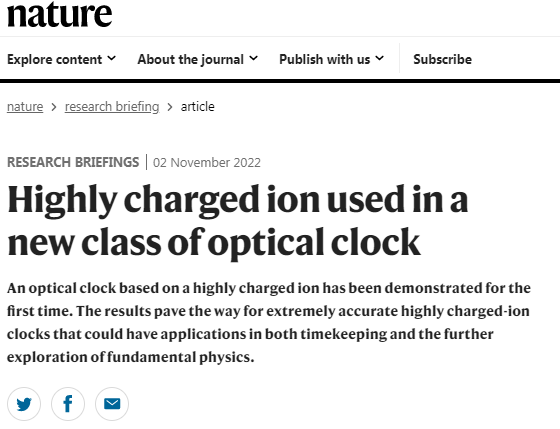Image resolution: width=560 pixels, height=429 pixels.
Task: Click the article headline text
Action: click(238, 221)
